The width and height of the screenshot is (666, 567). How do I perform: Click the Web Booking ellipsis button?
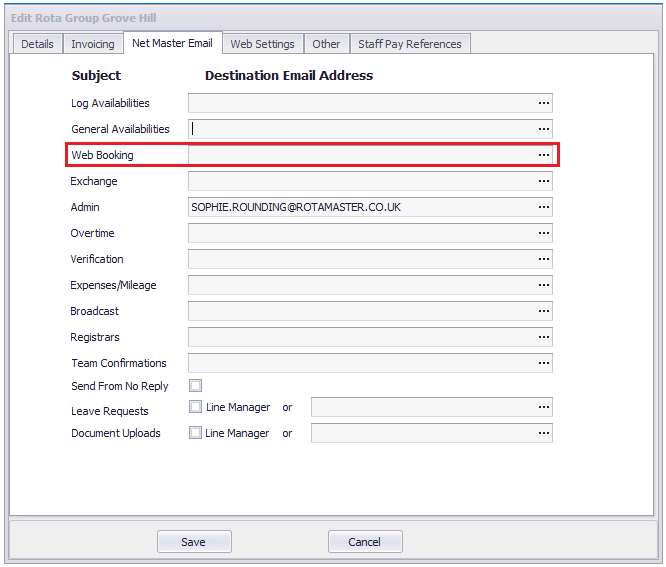[x=544, y=155]
